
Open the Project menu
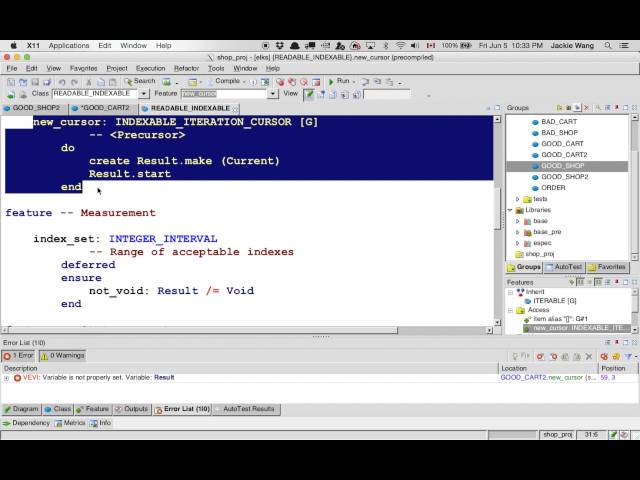tap(117, 68)
